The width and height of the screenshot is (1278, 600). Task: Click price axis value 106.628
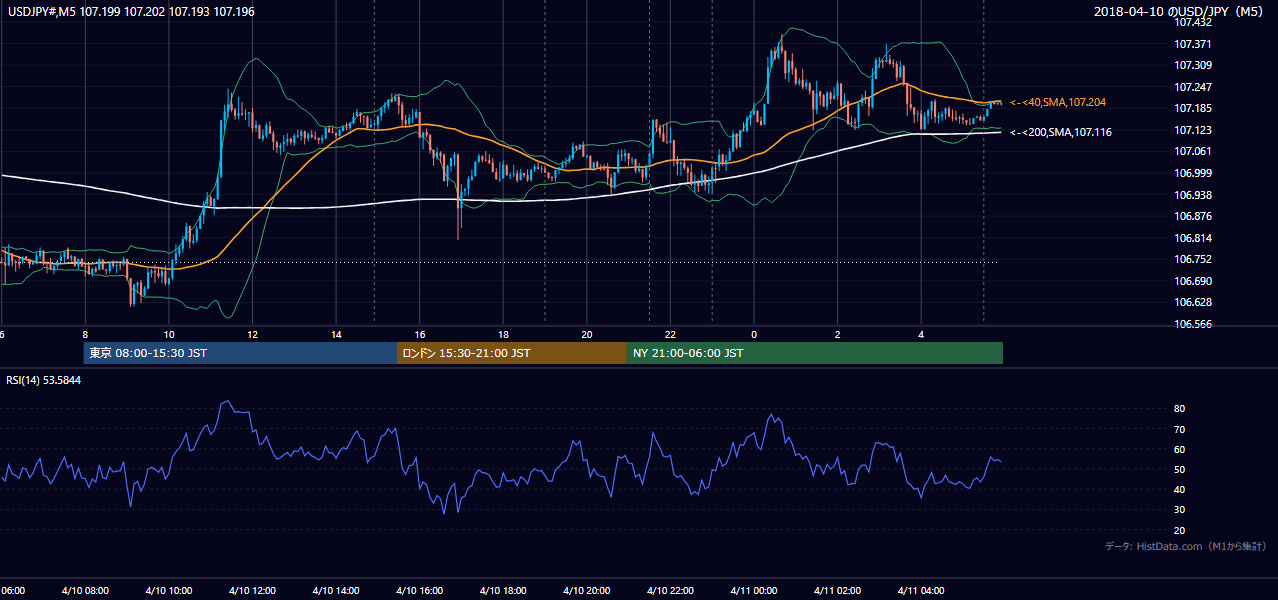click(x=1192, y=302)
